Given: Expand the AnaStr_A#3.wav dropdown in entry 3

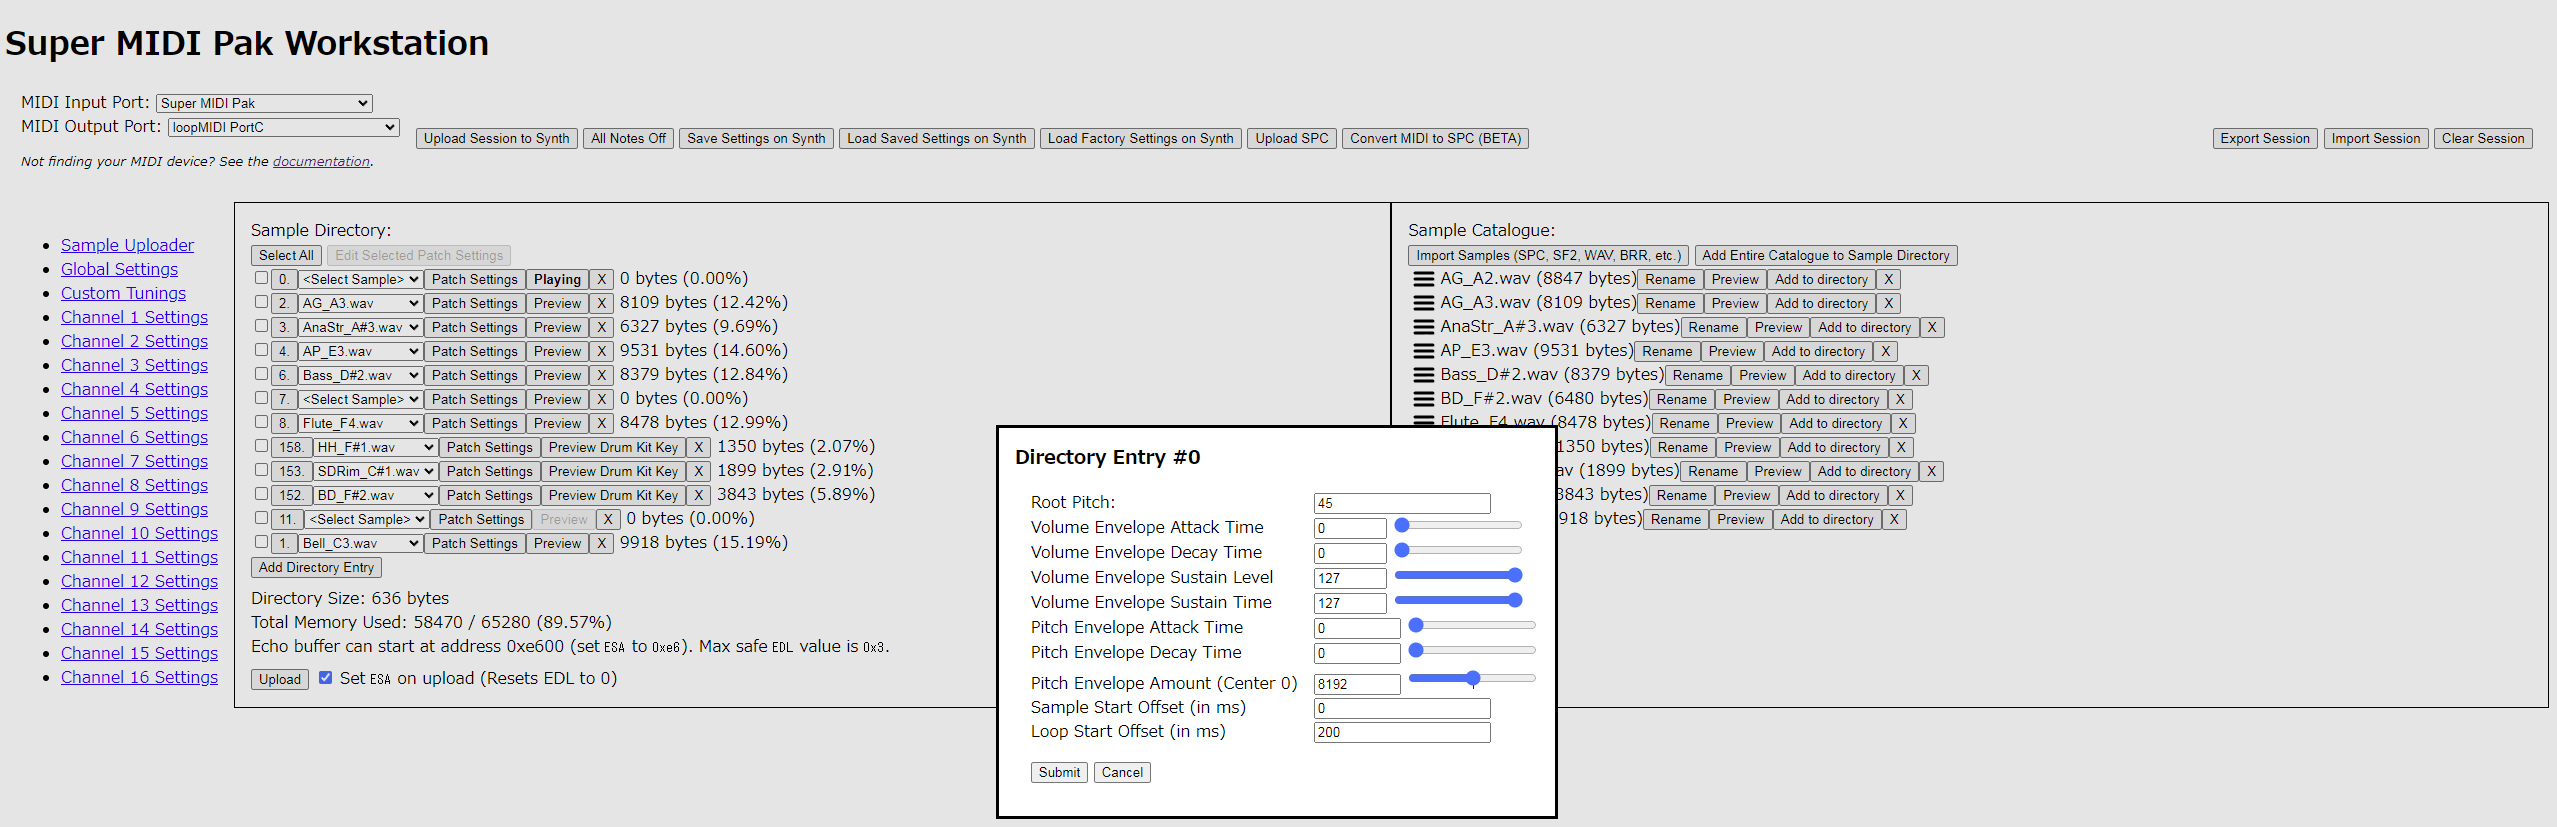Looking at the screenshot, I should pyautogui.click(x=360, y=328).
